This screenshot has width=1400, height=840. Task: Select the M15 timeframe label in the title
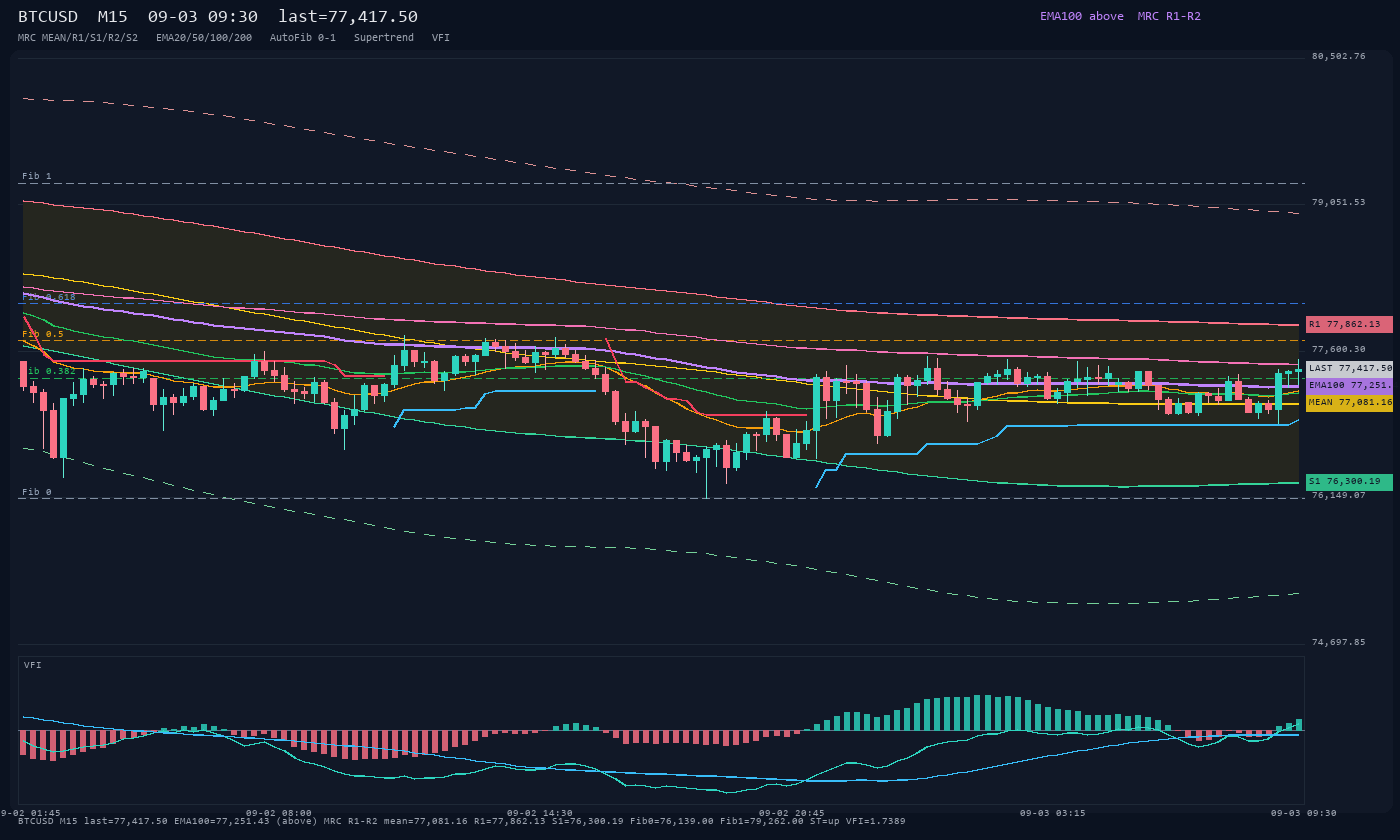(x=113, y=17)
